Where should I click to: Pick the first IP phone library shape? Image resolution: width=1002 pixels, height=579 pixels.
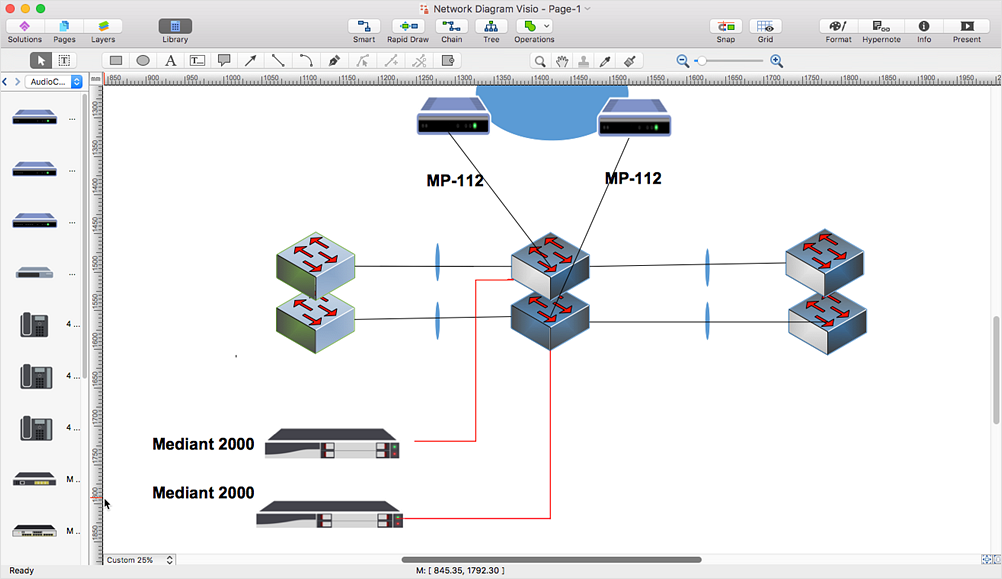coord(35,325)
